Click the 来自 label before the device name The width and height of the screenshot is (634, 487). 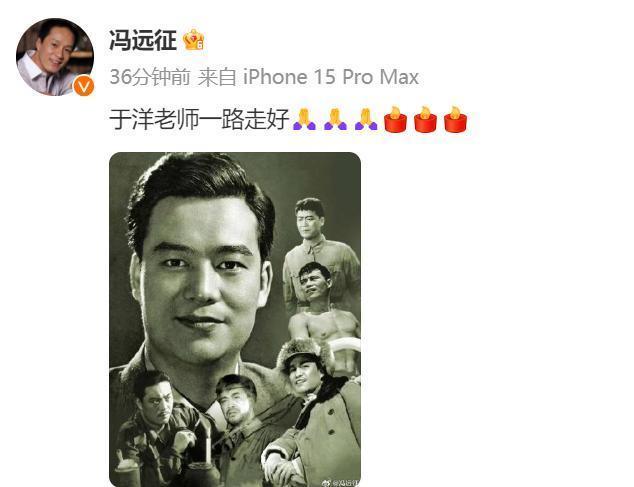(217, 77)
